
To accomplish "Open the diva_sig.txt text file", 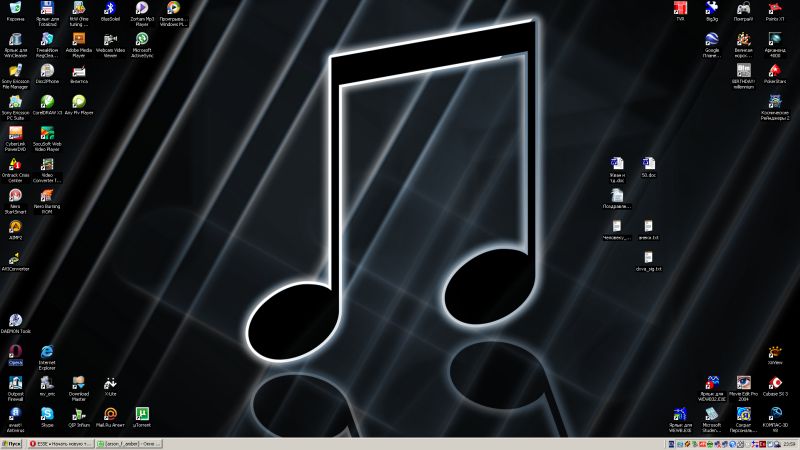I will click(648, 261).
